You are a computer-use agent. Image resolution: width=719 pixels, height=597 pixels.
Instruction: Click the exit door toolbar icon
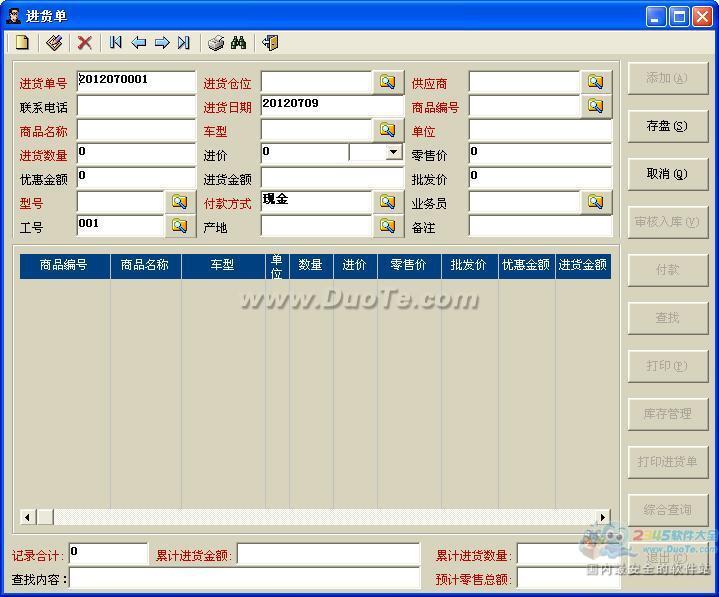pos(270,43)
